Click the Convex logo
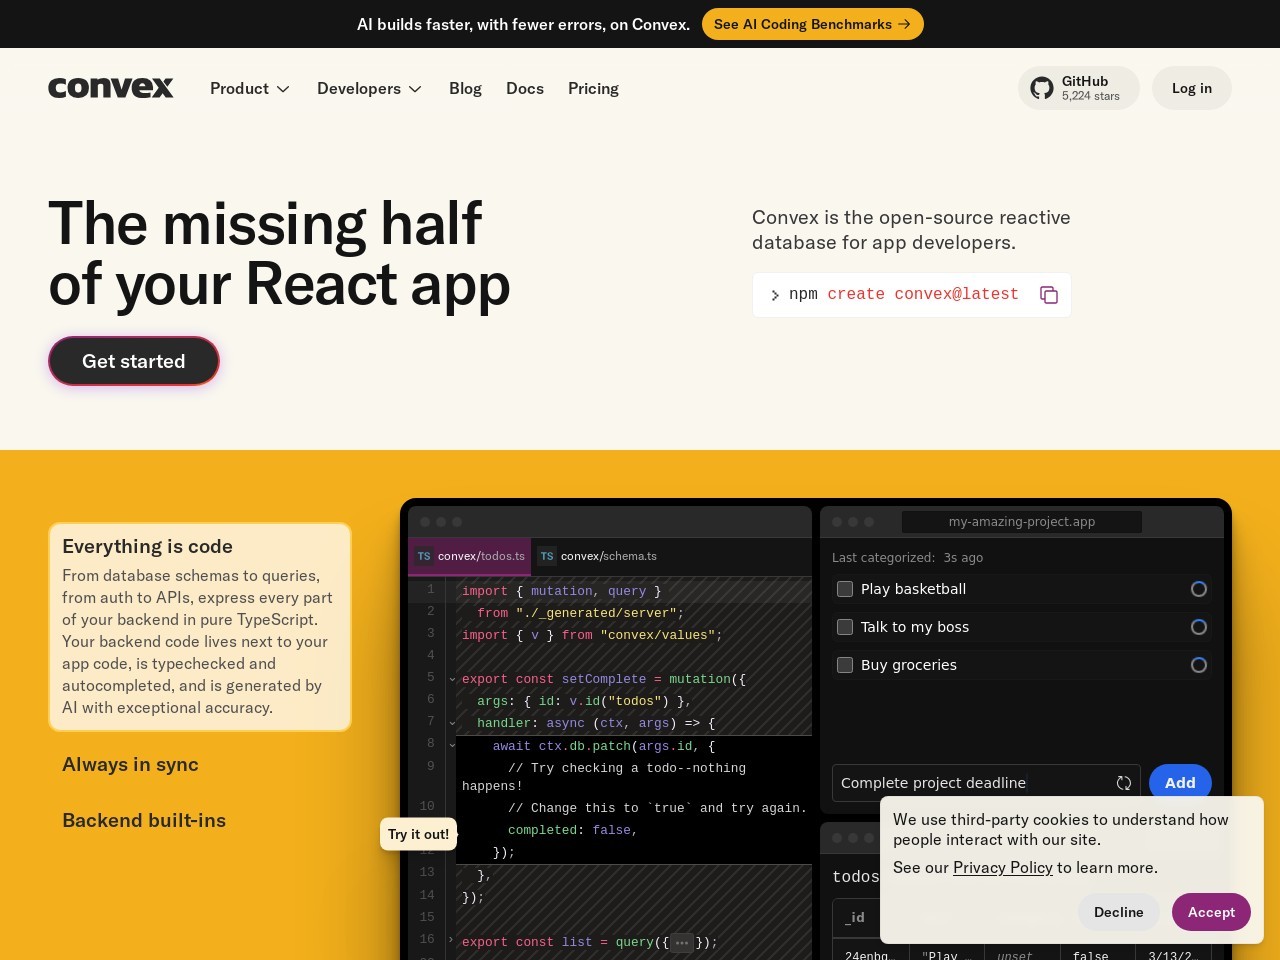Screen dimensions: 1280x960 (111, 88)
